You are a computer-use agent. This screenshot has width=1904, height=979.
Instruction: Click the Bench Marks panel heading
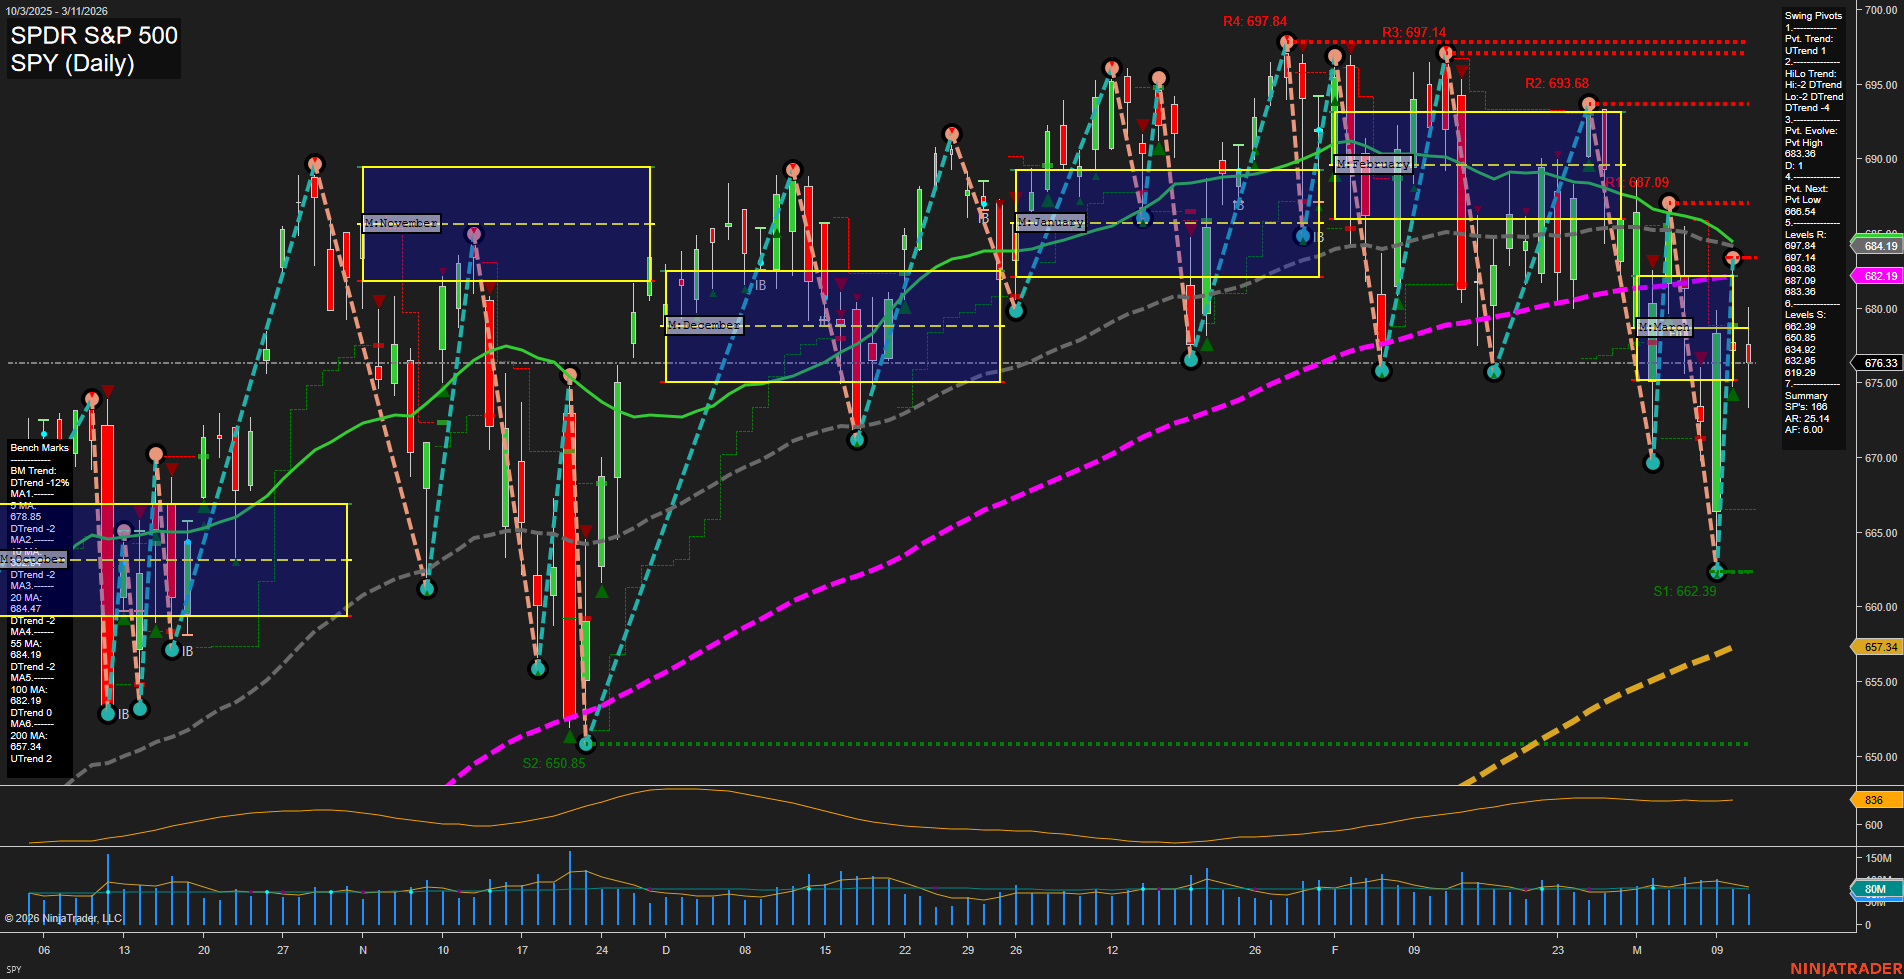click(x=40, y=448)
